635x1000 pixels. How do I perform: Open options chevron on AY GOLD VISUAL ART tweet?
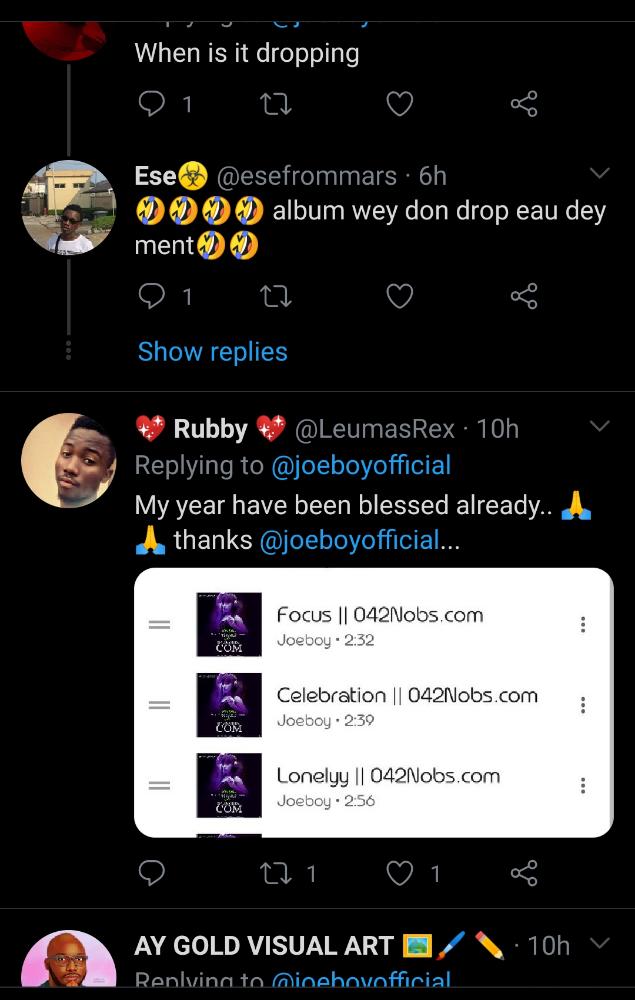pyautogui.click(x=599, y=943)
